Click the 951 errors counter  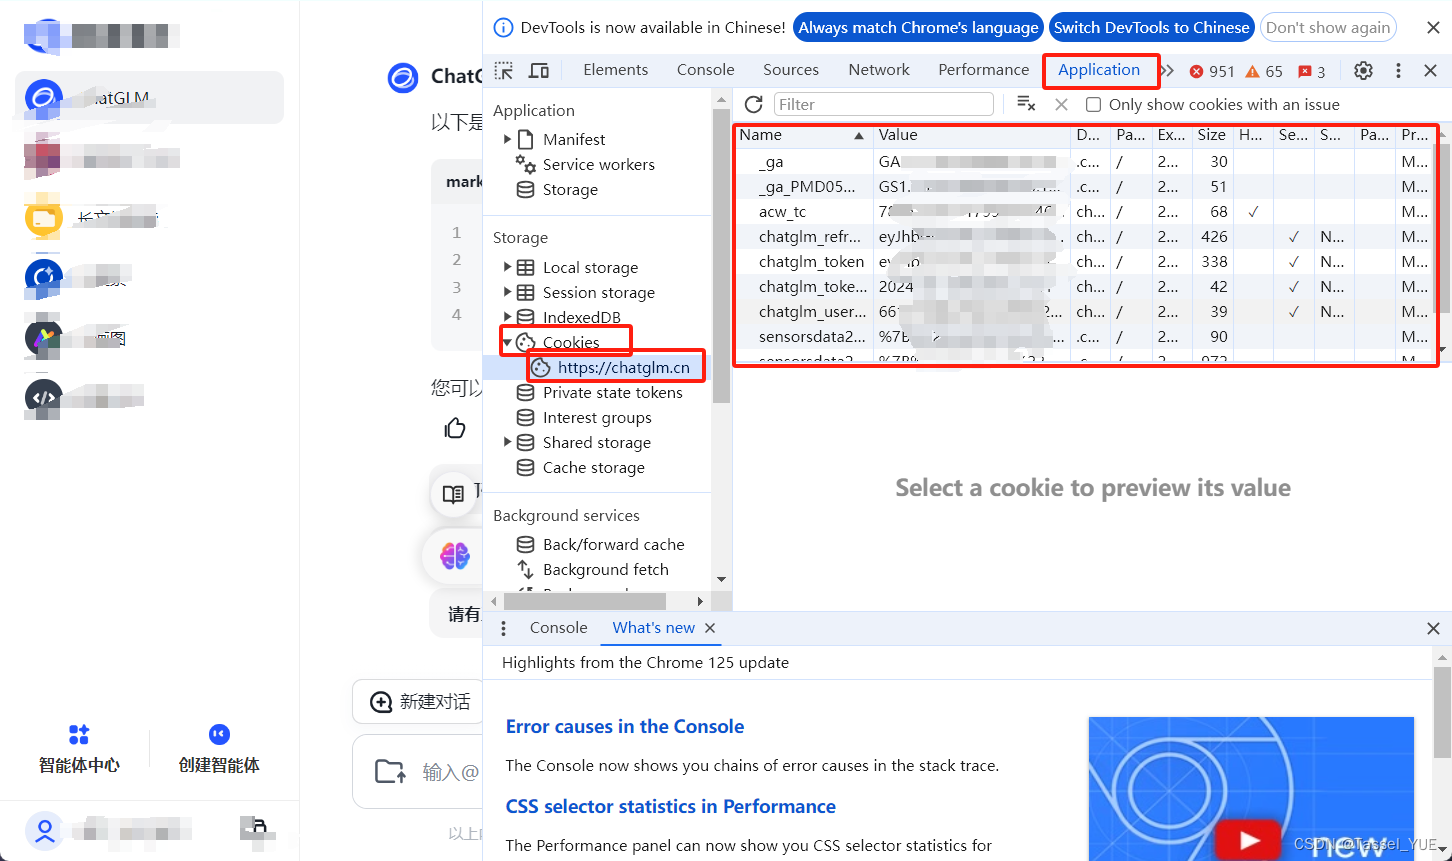1212,71
